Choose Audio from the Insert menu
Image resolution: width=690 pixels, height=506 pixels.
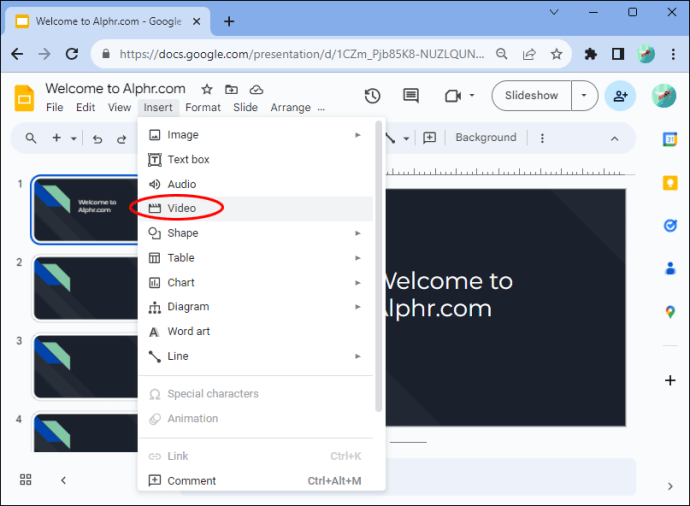click(x=256, y=184)
